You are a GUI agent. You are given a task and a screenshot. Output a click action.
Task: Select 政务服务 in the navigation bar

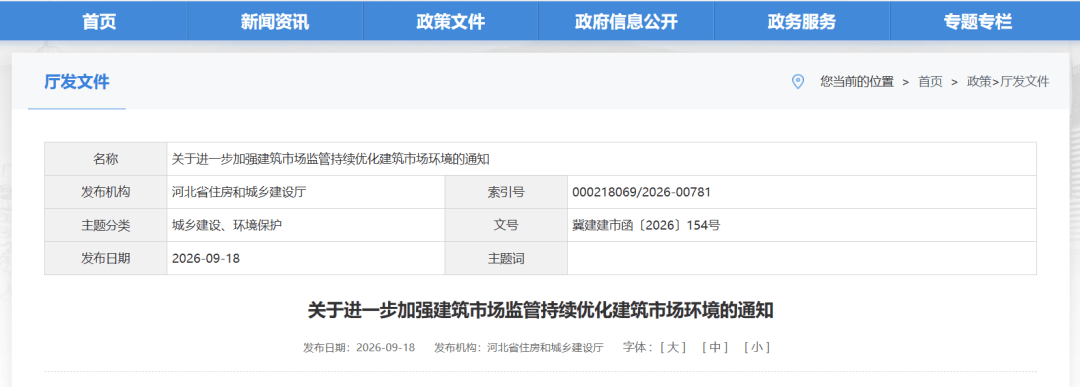pyautogui.click(x=802, y=21)
